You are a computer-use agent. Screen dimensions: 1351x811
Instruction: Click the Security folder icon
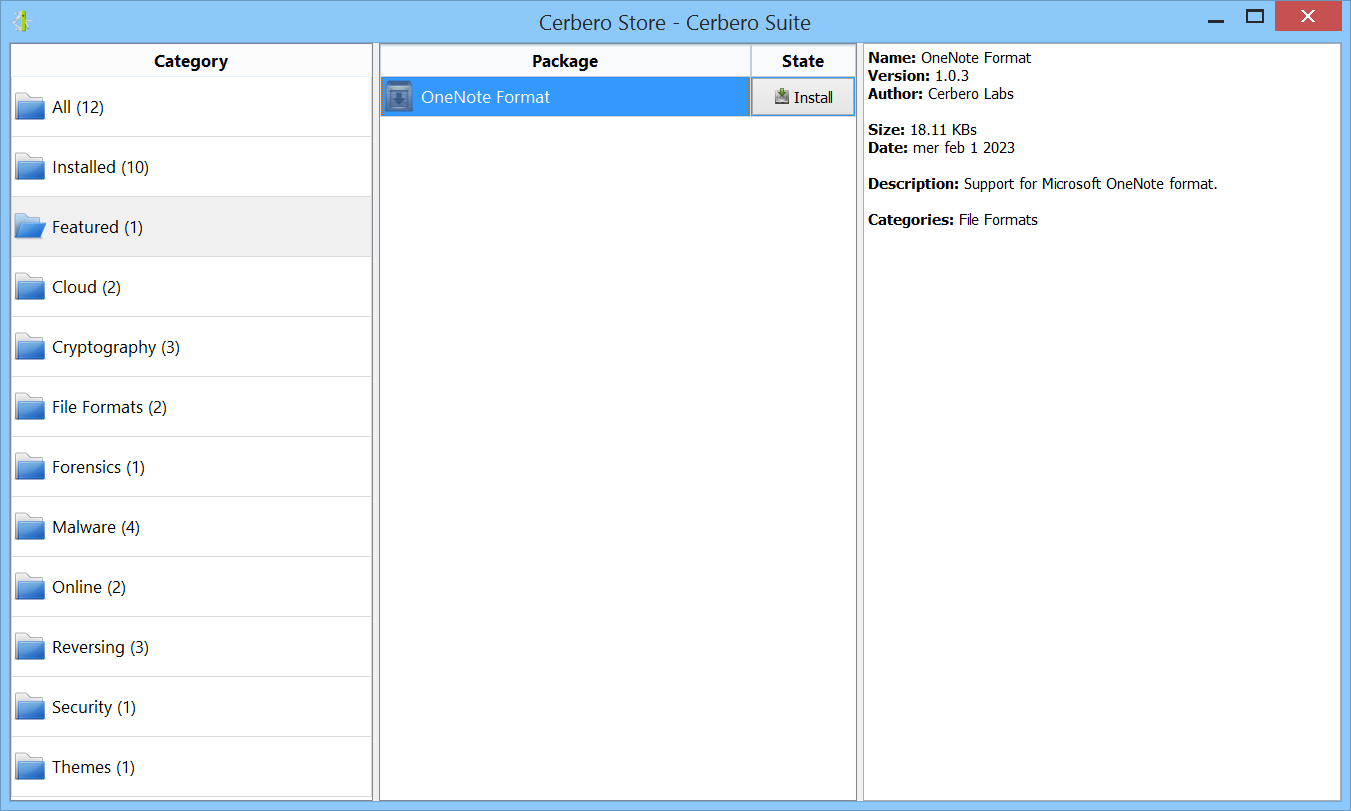click(x=30, y=707)
